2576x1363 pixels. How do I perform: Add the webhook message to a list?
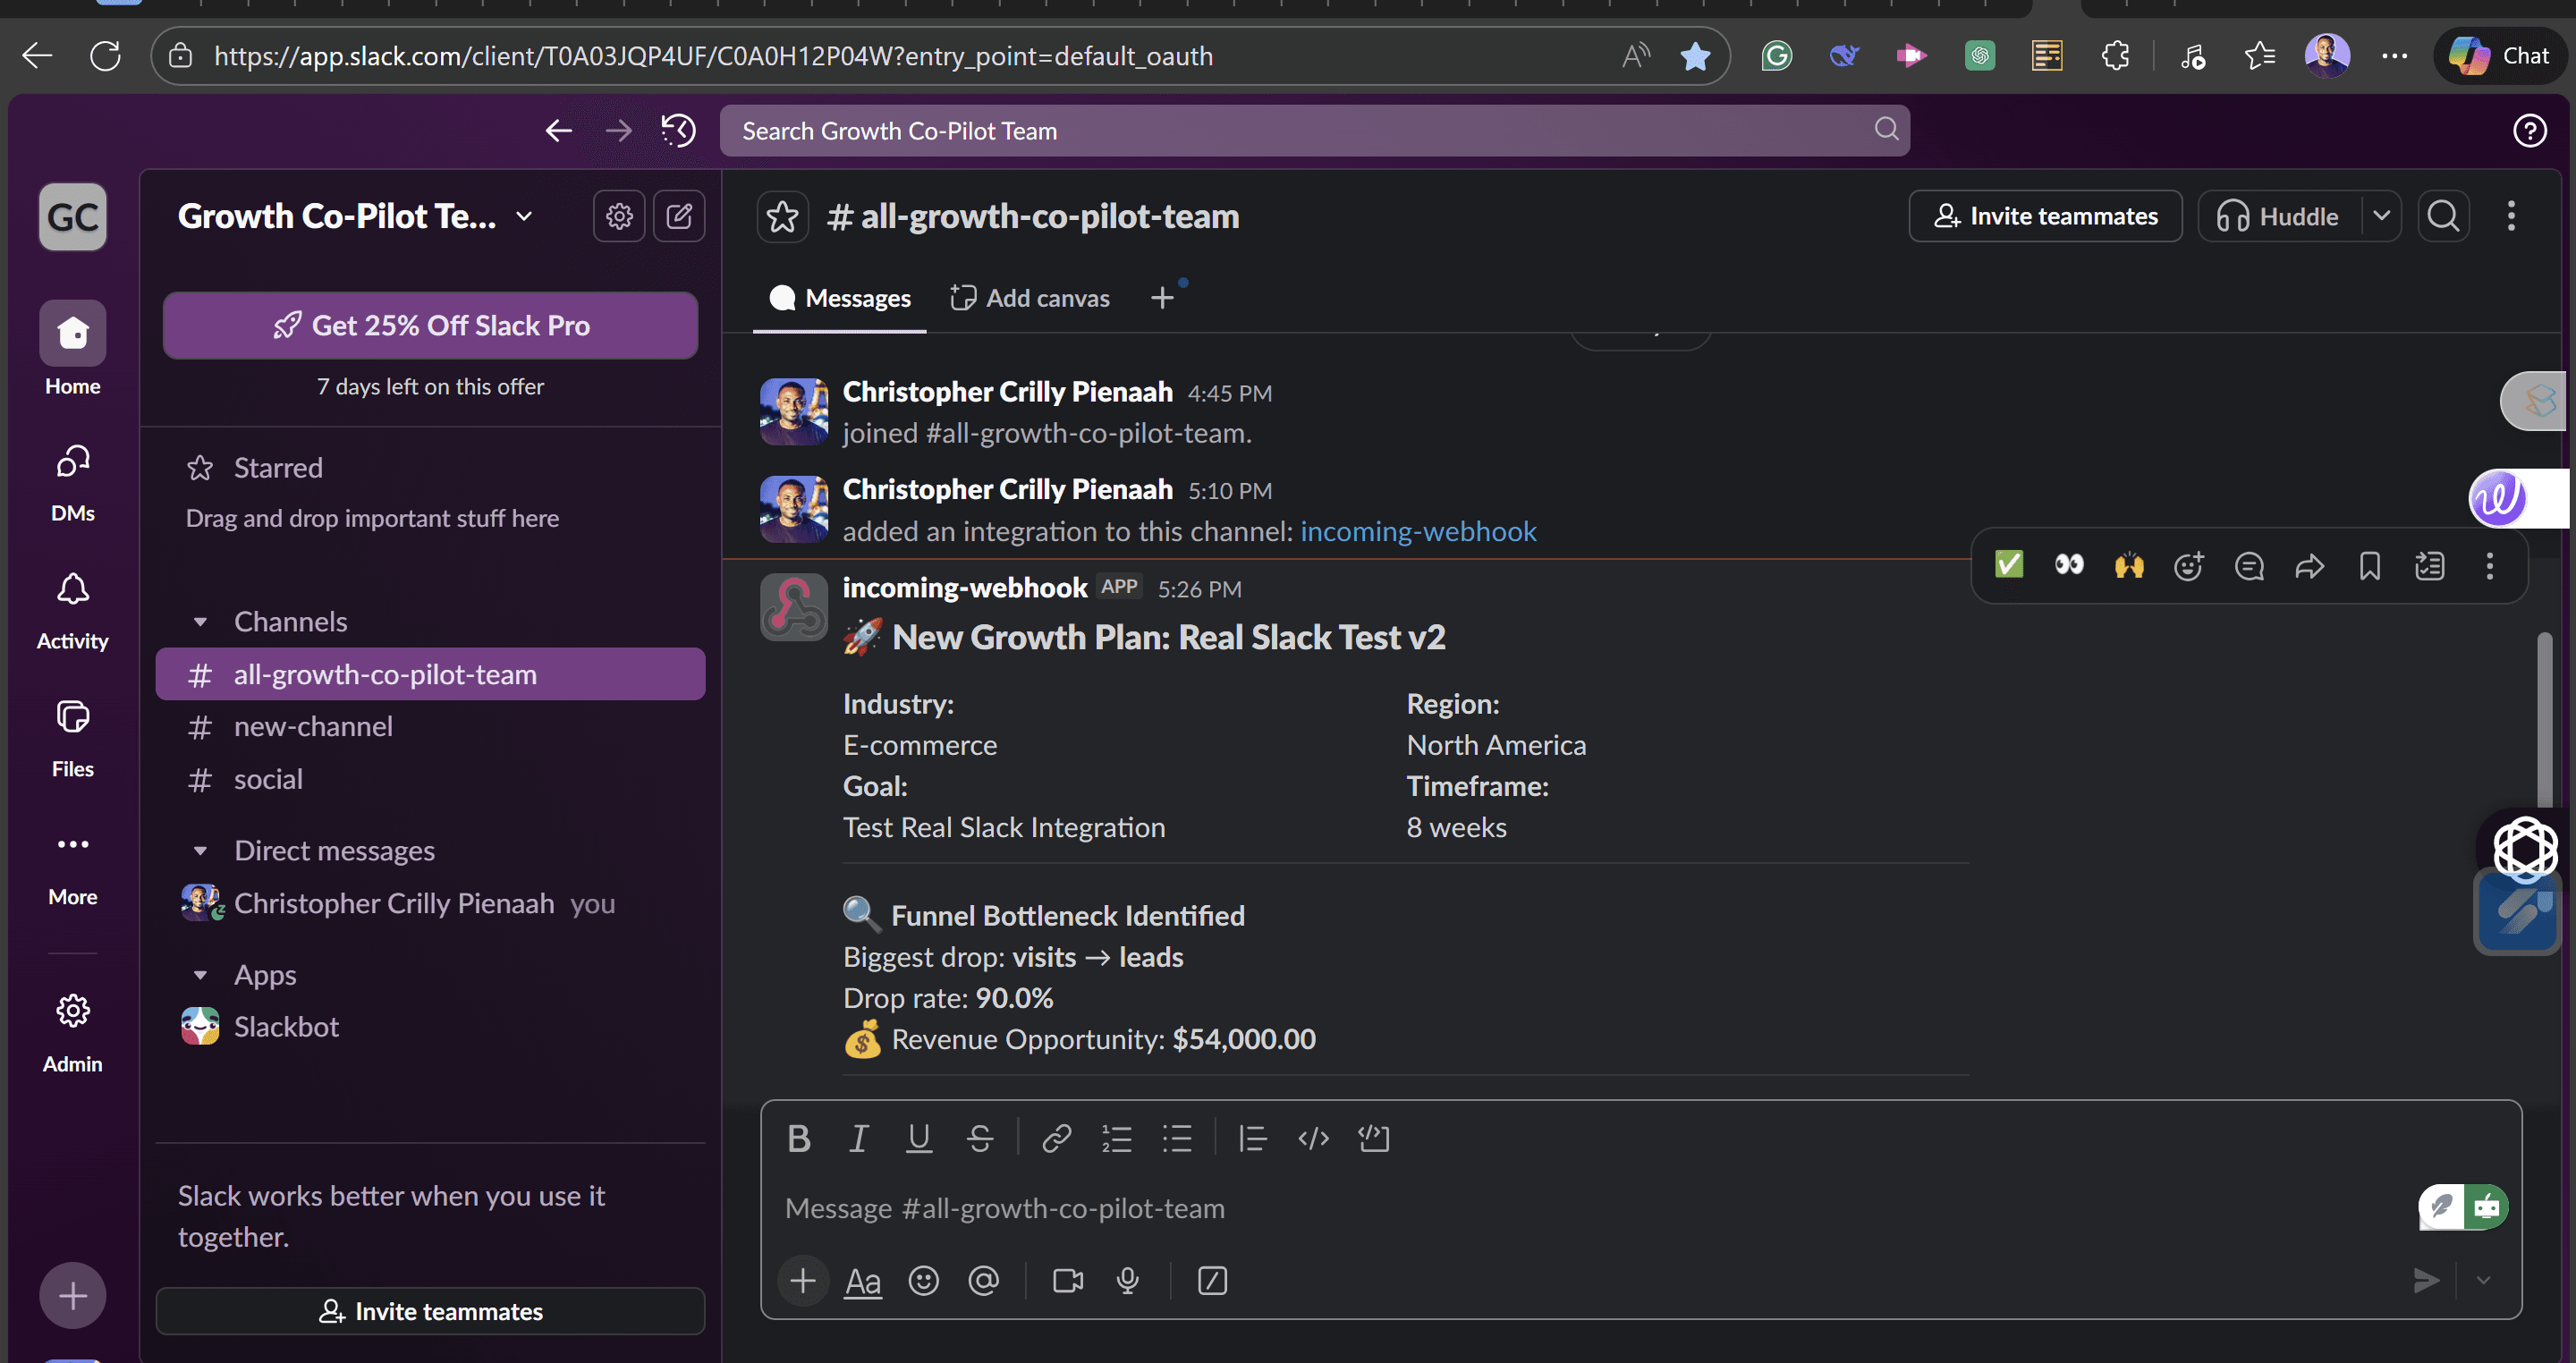tap(2430, 565)
